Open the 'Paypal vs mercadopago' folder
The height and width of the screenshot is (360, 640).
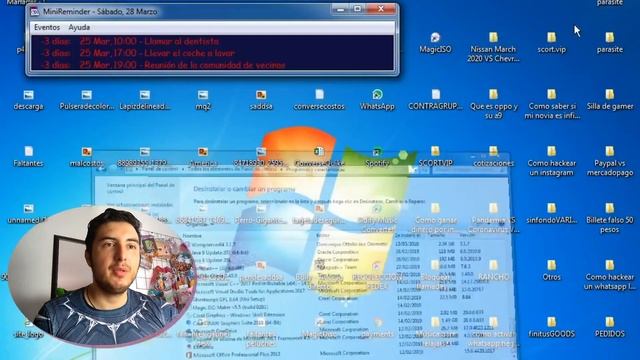coord(610,161)
